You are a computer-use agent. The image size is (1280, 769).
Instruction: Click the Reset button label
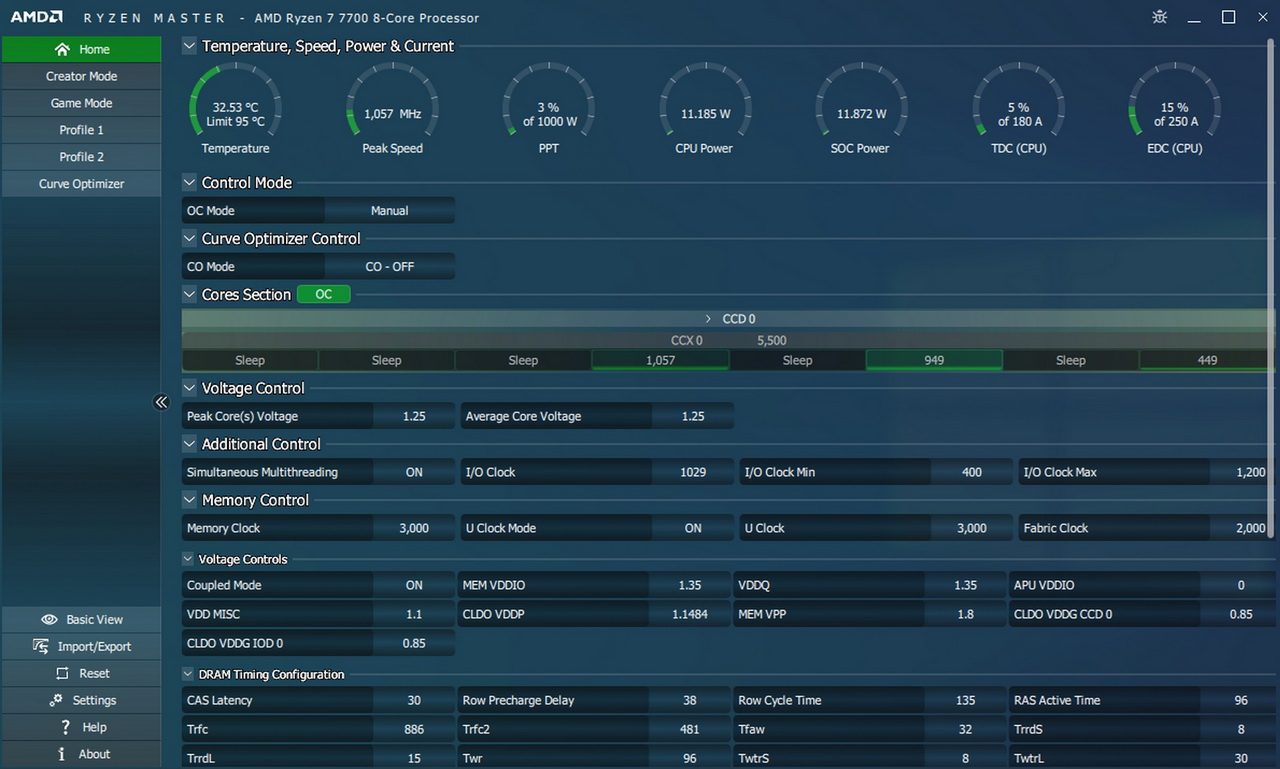94,674
